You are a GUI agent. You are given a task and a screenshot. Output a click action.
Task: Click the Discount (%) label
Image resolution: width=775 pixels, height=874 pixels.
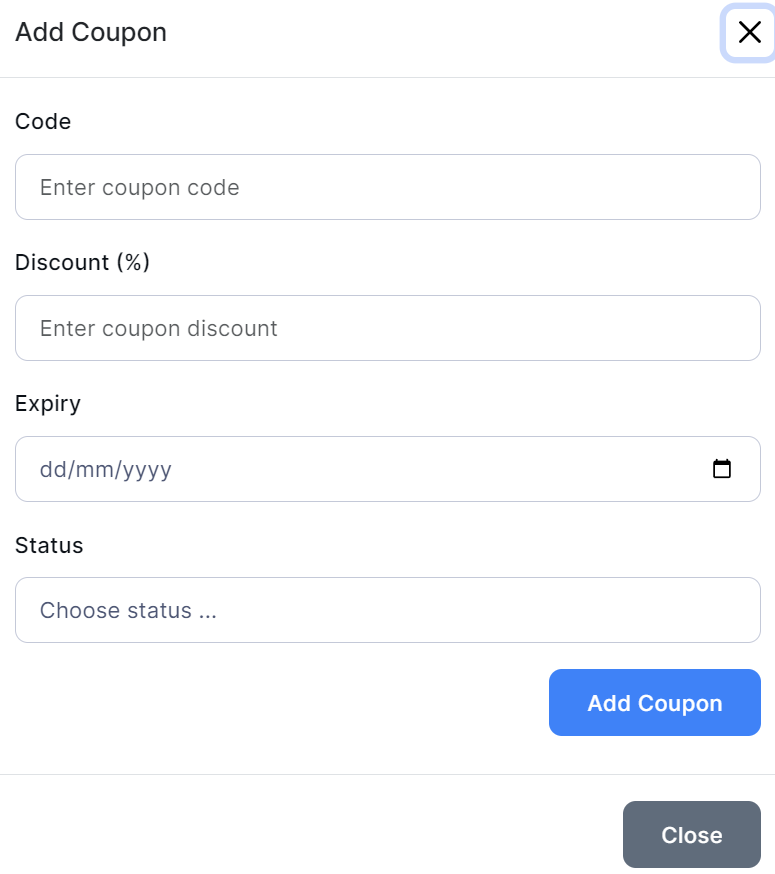[82, 263]
